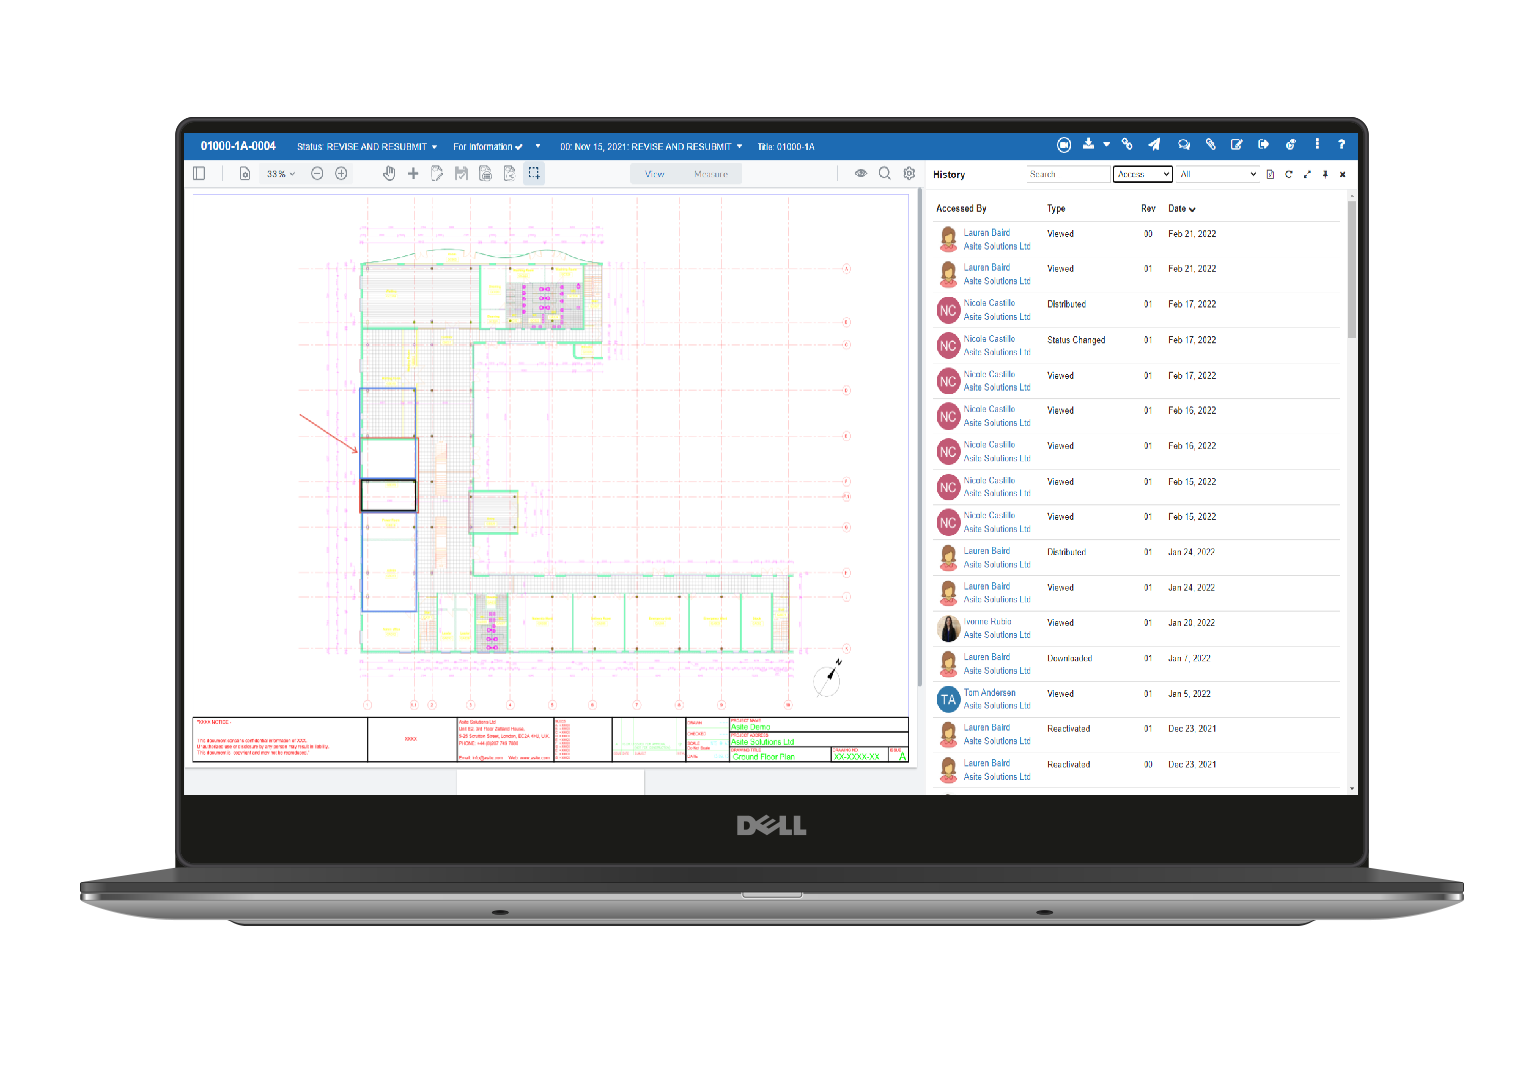The image size is (1529, 1068).
Task: Zoom in using the plus icon
Action: (x=341, y=172)
